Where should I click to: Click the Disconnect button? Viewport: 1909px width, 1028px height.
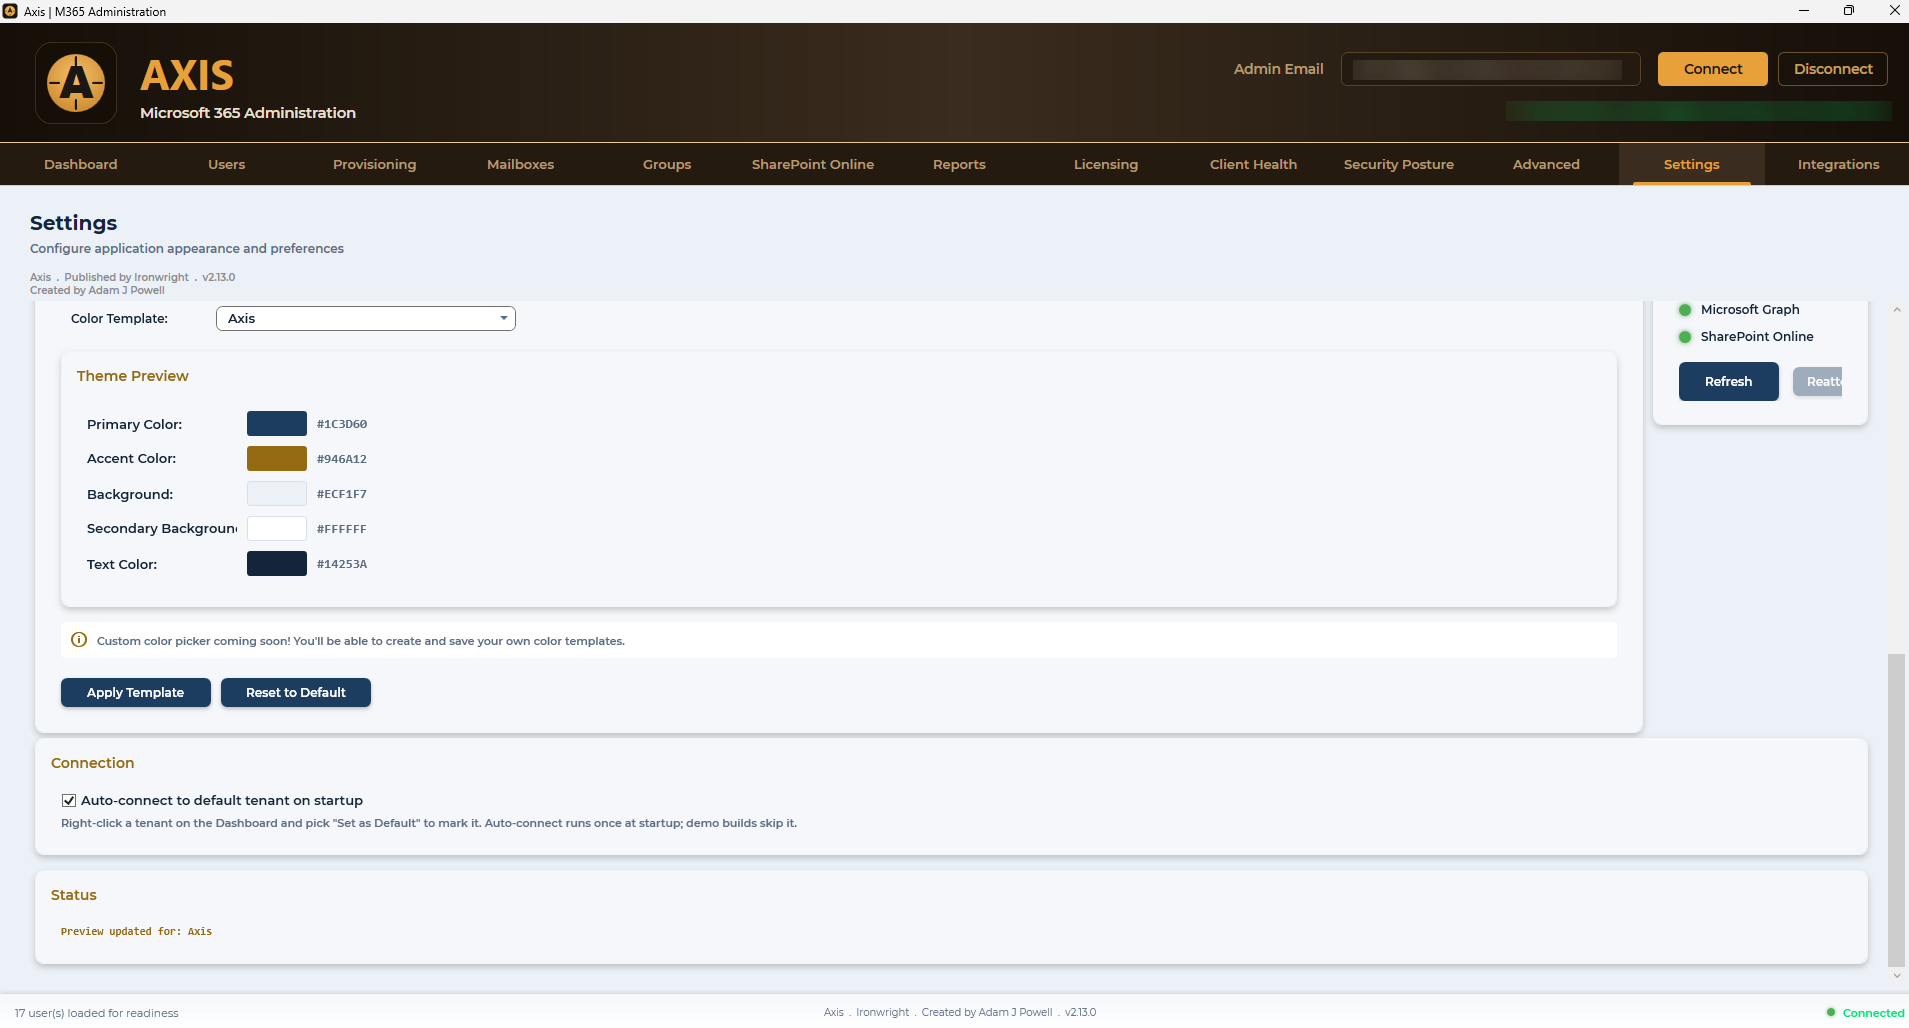tap(1833, 69)
